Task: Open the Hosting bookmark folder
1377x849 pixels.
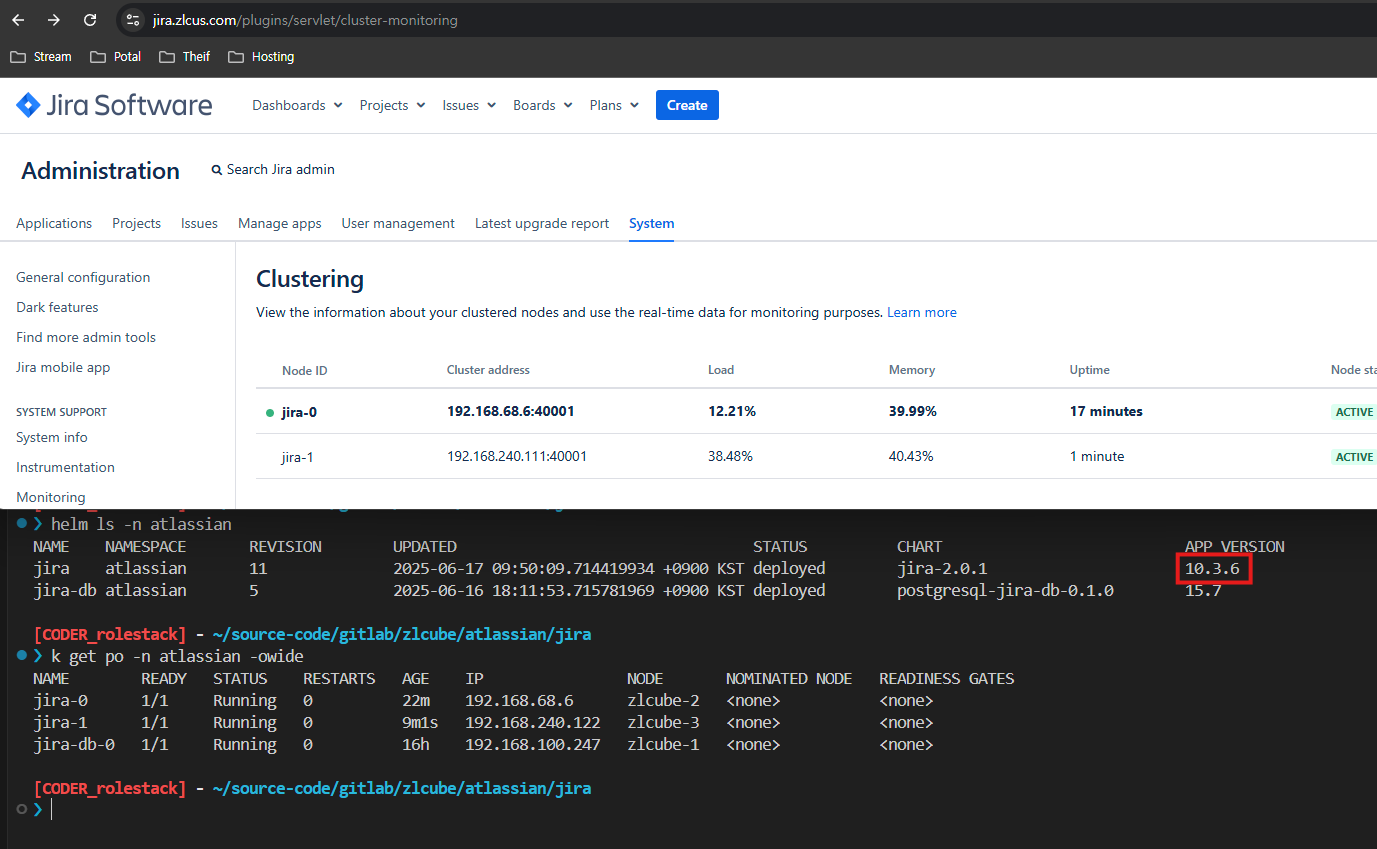Action: (261, 57)
